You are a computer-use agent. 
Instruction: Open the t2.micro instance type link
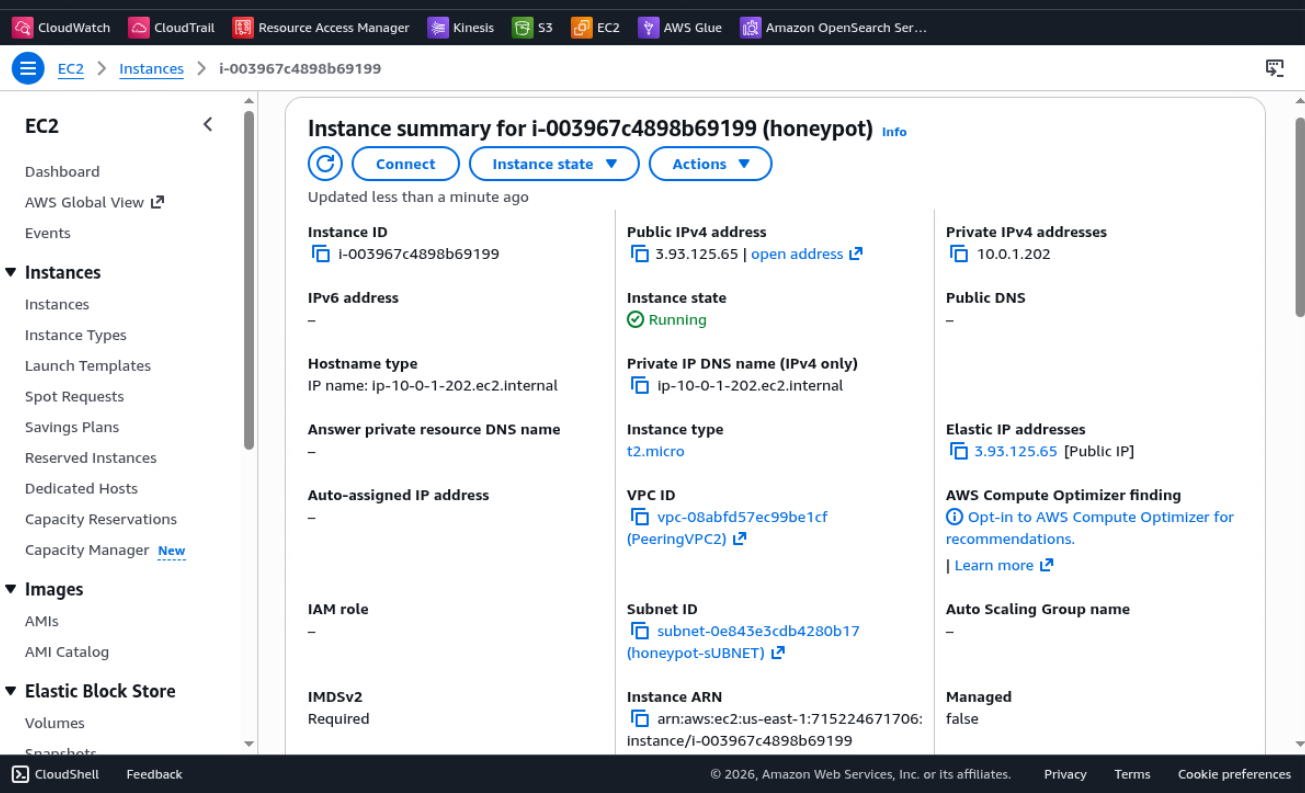(656, 451)
